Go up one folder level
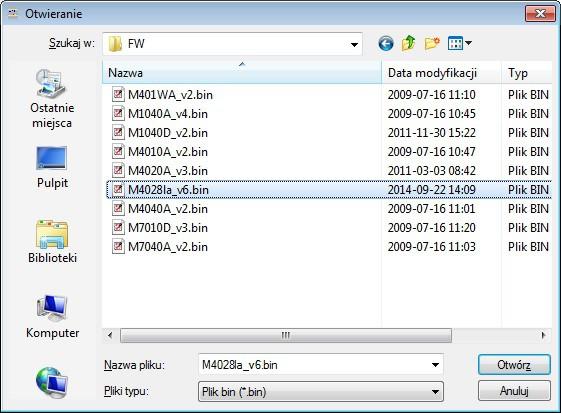This screenshot has width=561, height=413. tap(409, 43)
